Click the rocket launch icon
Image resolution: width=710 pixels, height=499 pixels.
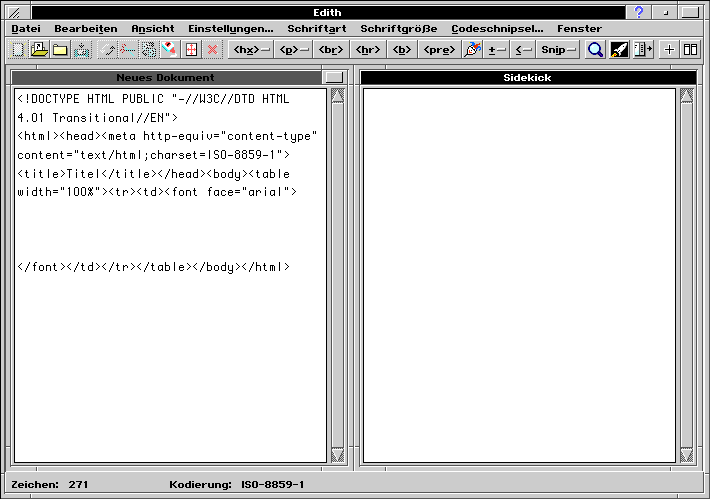tap(619, 49)
